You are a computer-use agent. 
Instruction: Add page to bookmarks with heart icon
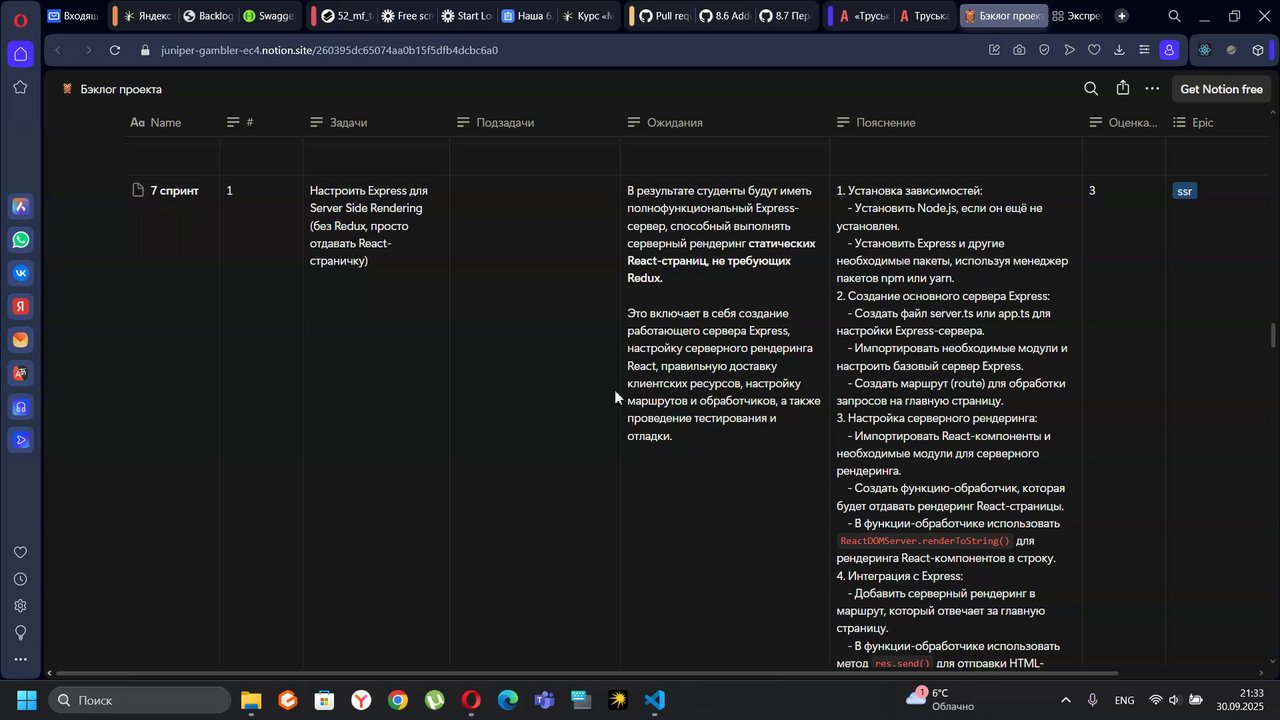[1094, 50]
